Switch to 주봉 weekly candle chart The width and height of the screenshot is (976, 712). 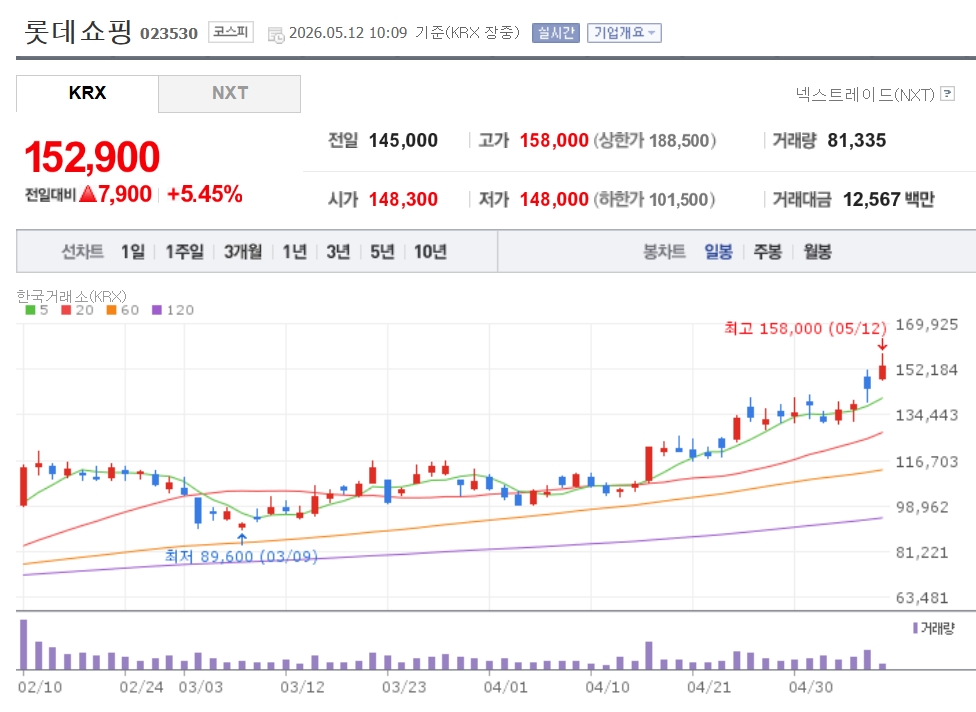767,251
